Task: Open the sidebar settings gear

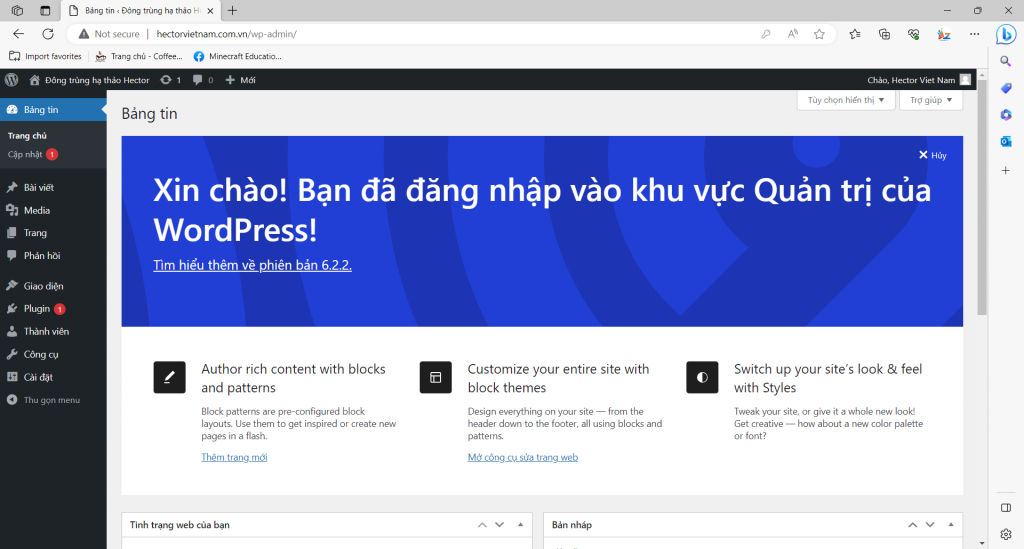Action: (x=1006, y=535)
